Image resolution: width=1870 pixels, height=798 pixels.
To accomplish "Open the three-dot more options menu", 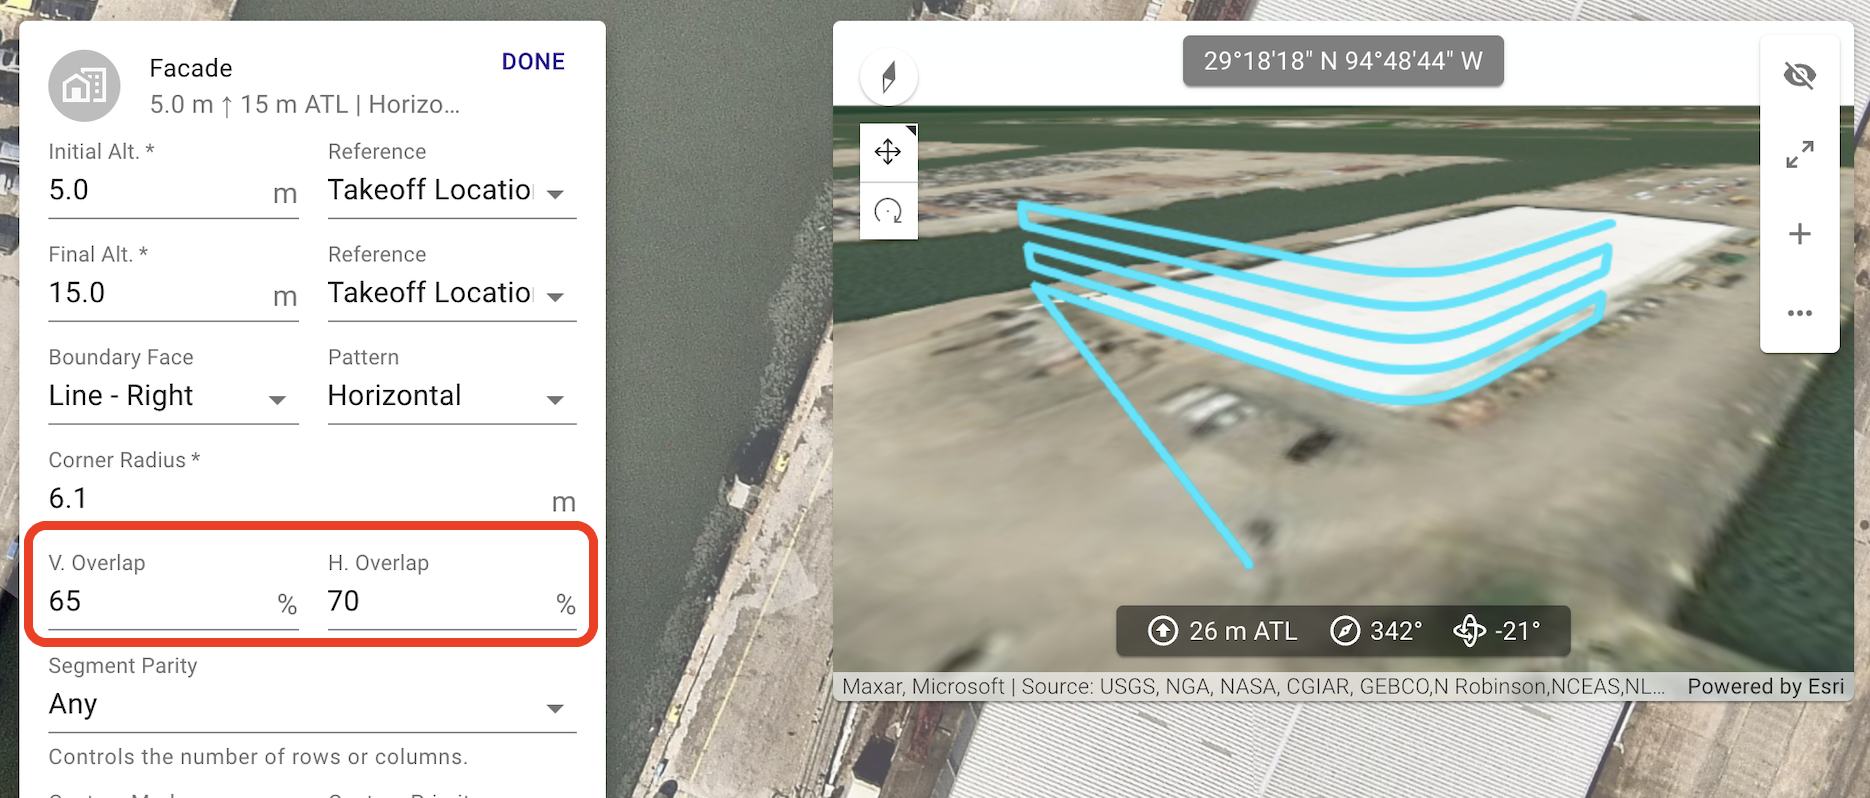I will [x=1799, y=313].
